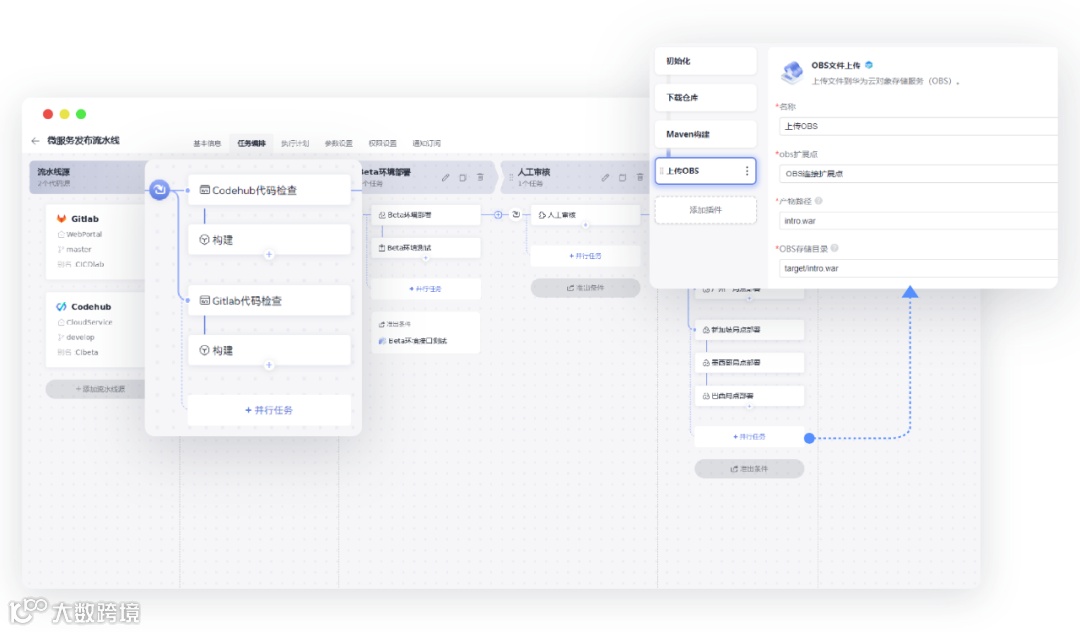Click the circular arrow icon before 人工审核 task
This screenshot has width=1080, height=632.
tap(516, 214)
